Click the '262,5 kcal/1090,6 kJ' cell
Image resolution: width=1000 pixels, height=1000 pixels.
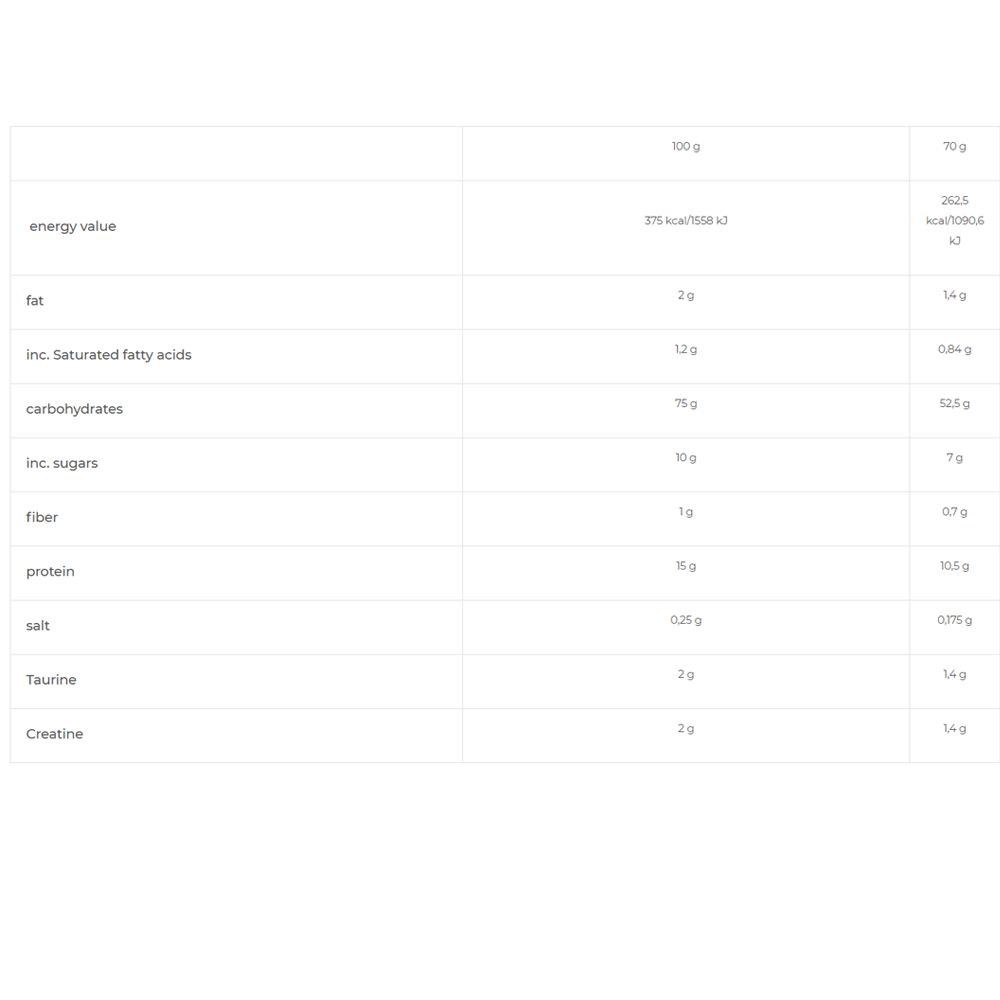pos(955,221)
